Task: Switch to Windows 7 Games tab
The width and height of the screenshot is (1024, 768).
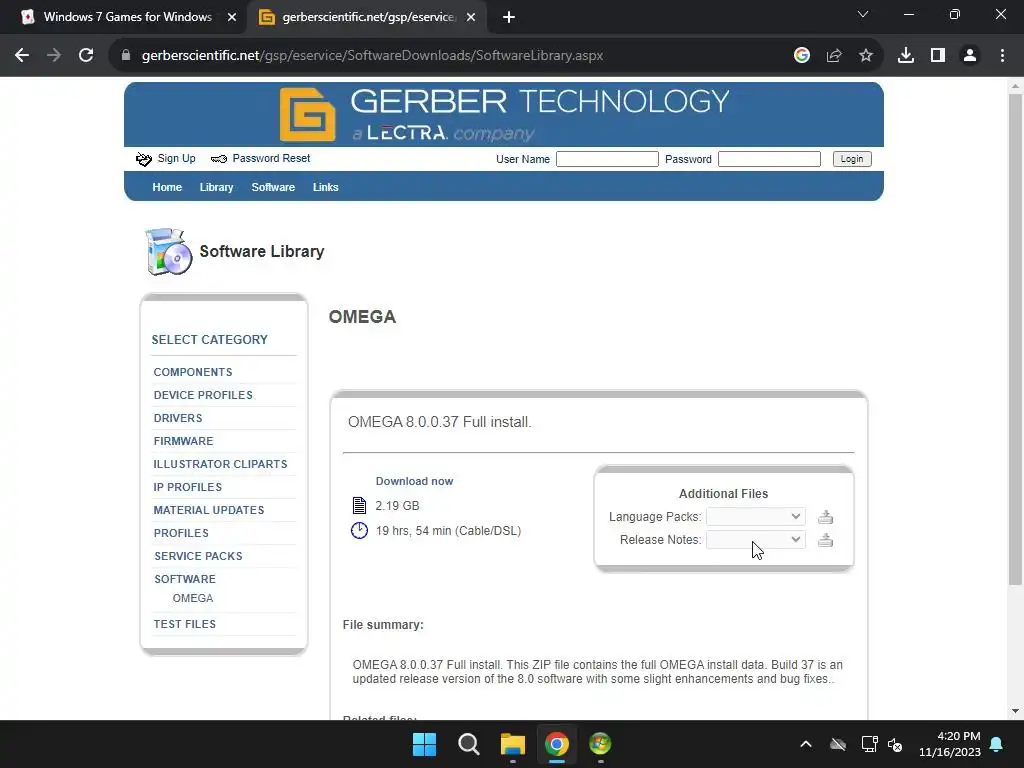Action: point(127,17)
